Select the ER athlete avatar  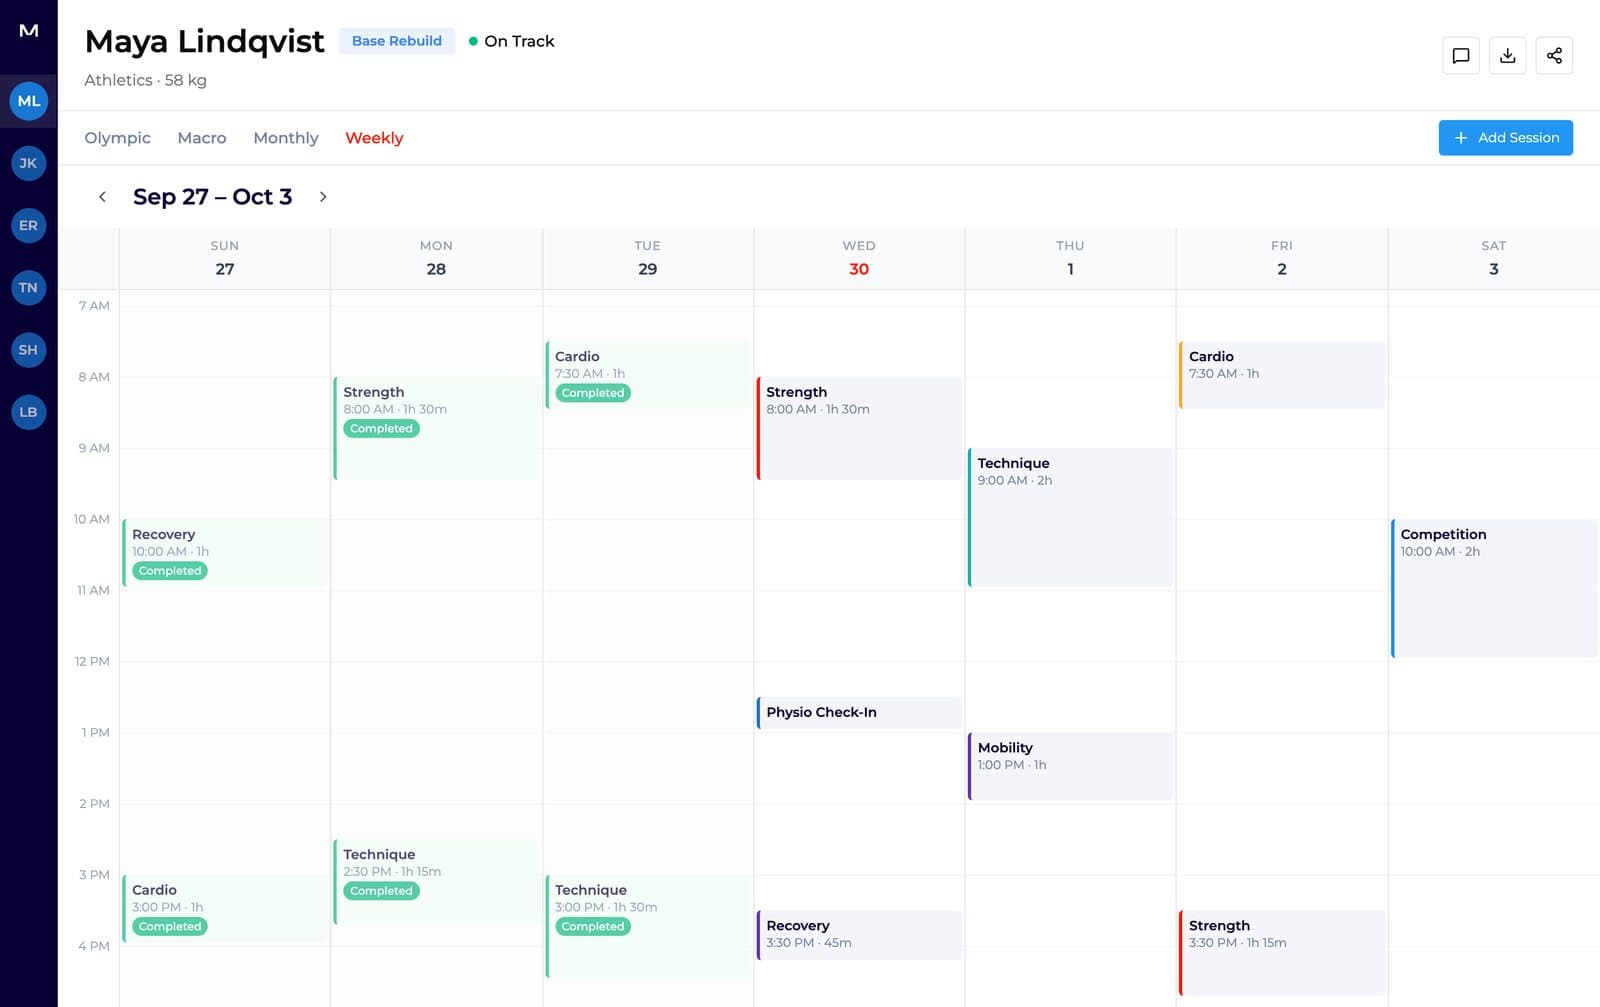(x=29, y=225)
